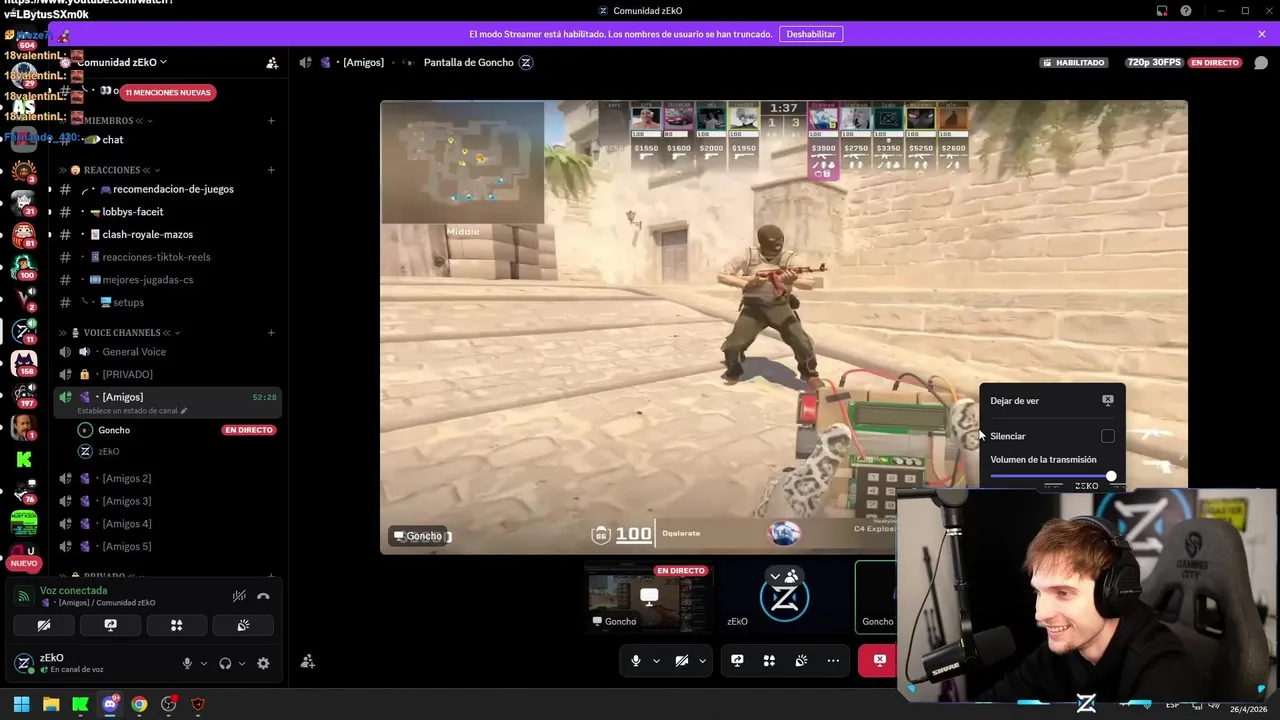Image resolution: width=1280 pixels, height=720 pixels.
Task: Open soundboard in the left voice panel
Action: coord(242,625)
